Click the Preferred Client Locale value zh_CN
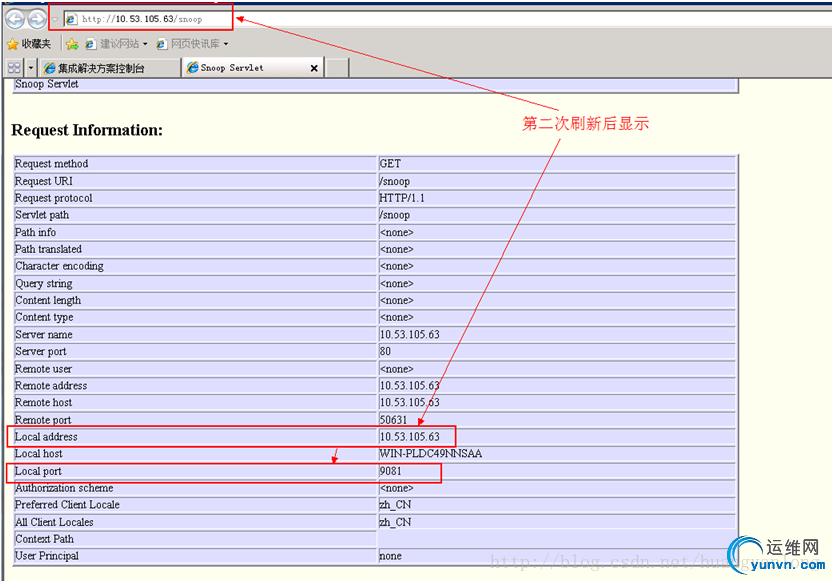Viewport: 832px width, 582px height. [395, 505]
